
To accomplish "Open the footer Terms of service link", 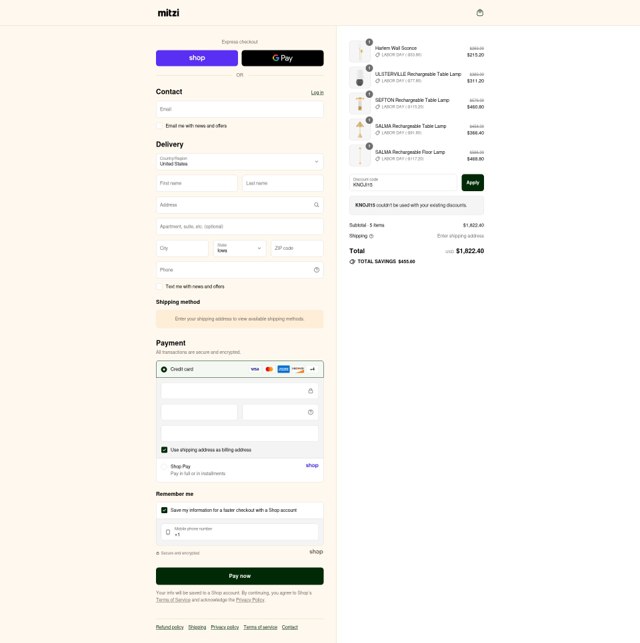I will pyautogui.click(x=260, y=627).
